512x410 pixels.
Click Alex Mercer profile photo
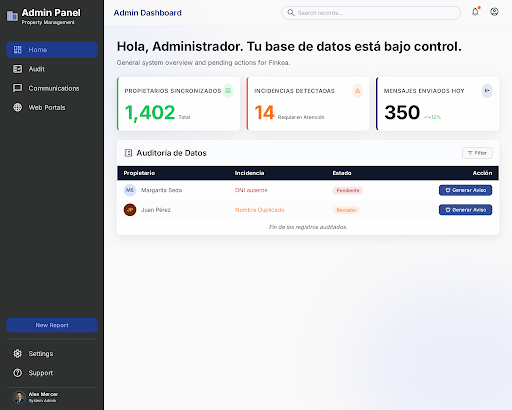19,397
